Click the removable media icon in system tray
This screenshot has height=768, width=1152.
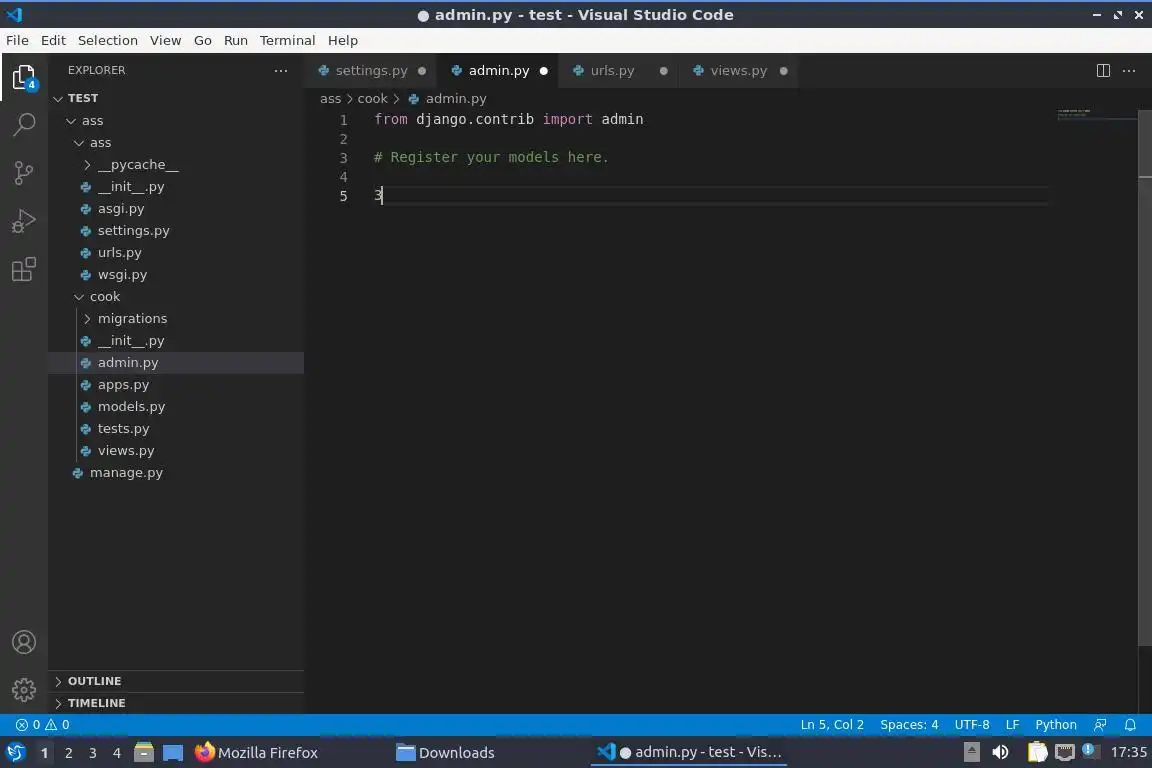(x=971, y=752)
